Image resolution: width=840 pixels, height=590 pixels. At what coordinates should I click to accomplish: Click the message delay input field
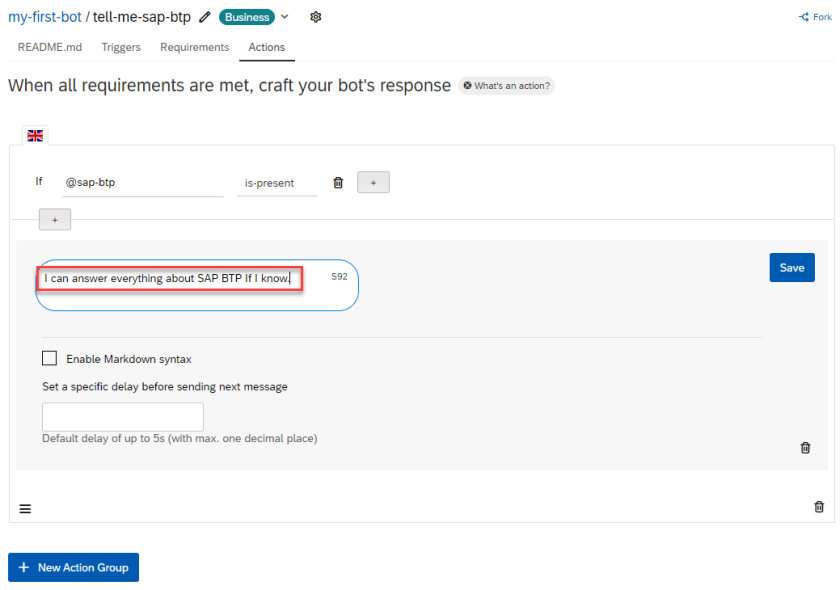(x=122, y=416)
